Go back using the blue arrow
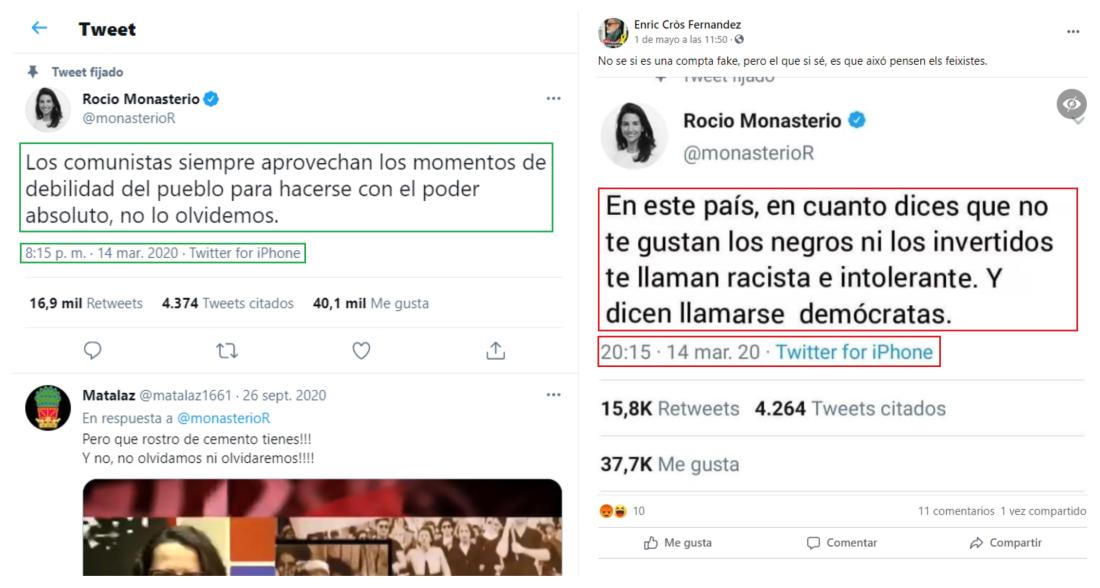This screenshot has height=588, width=1100. (x=39, y=28)
